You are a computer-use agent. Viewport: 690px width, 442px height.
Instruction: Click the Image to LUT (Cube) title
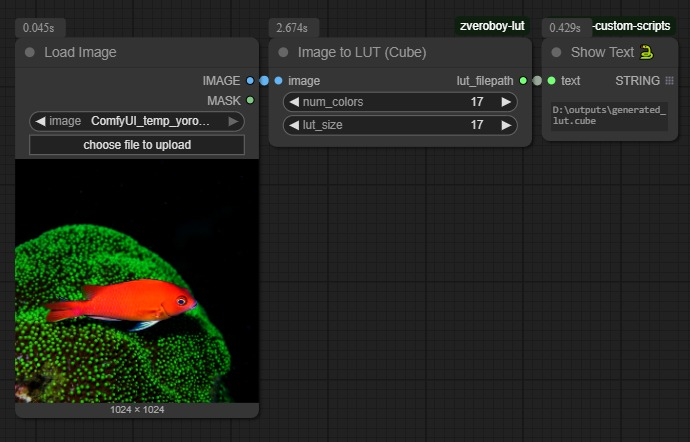pos(362,52)
